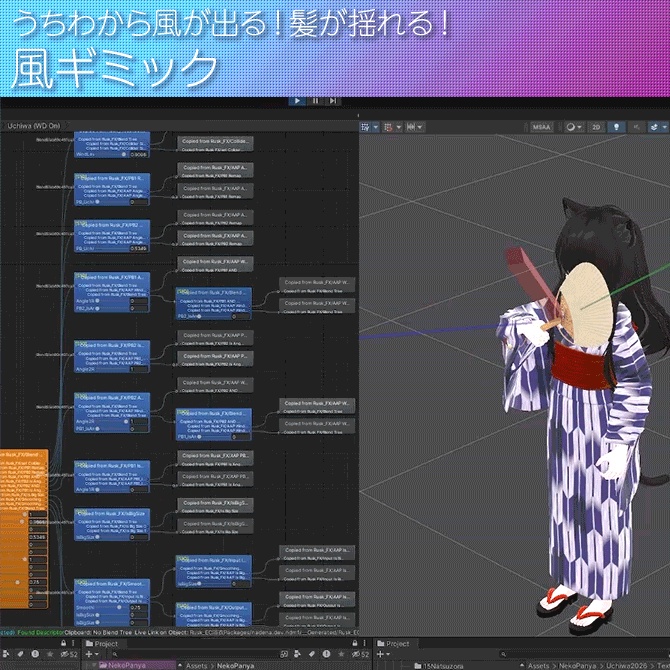Toggle 2D view mode
Image resolution: width=670 pixels, height=670 pixels.
[596, 127]
